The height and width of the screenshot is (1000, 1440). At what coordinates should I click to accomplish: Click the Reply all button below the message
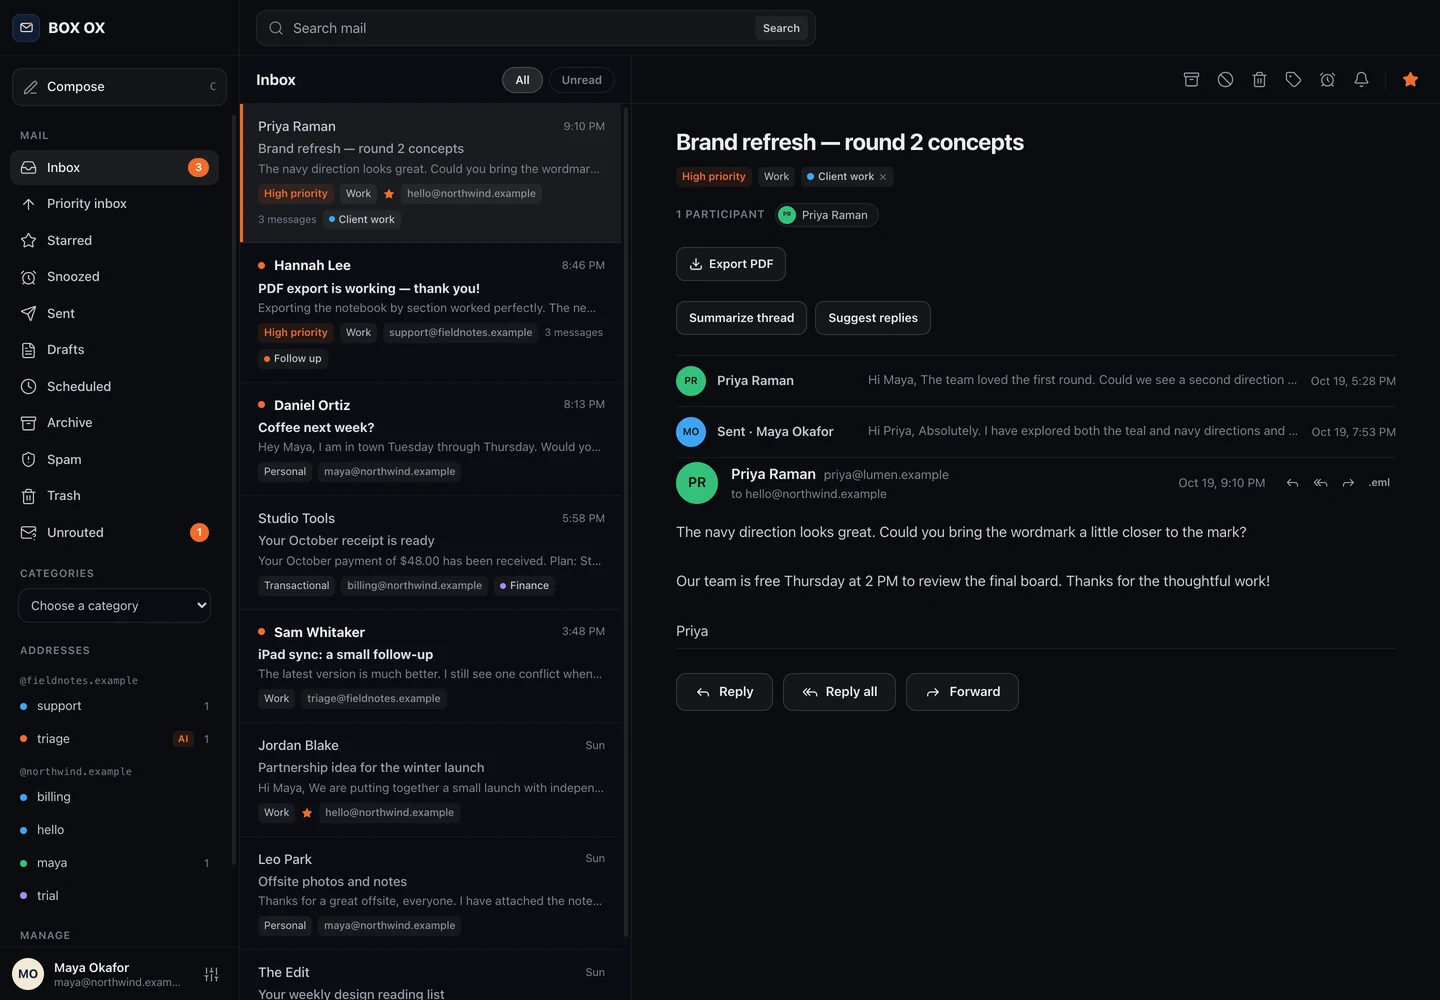point(839,692)
